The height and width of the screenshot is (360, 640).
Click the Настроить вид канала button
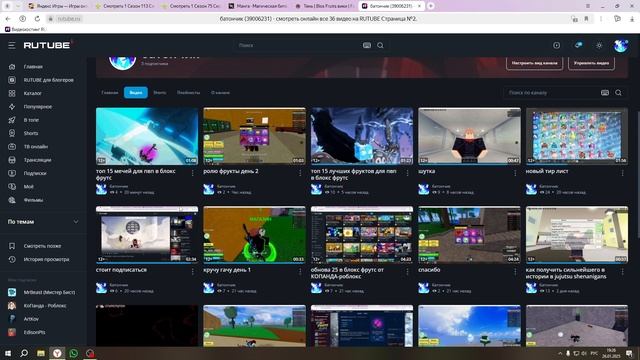point(534,63)
